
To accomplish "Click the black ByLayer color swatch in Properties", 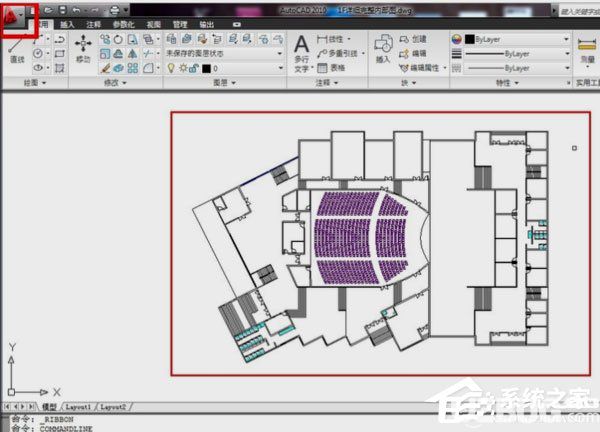I will (470, 39).
